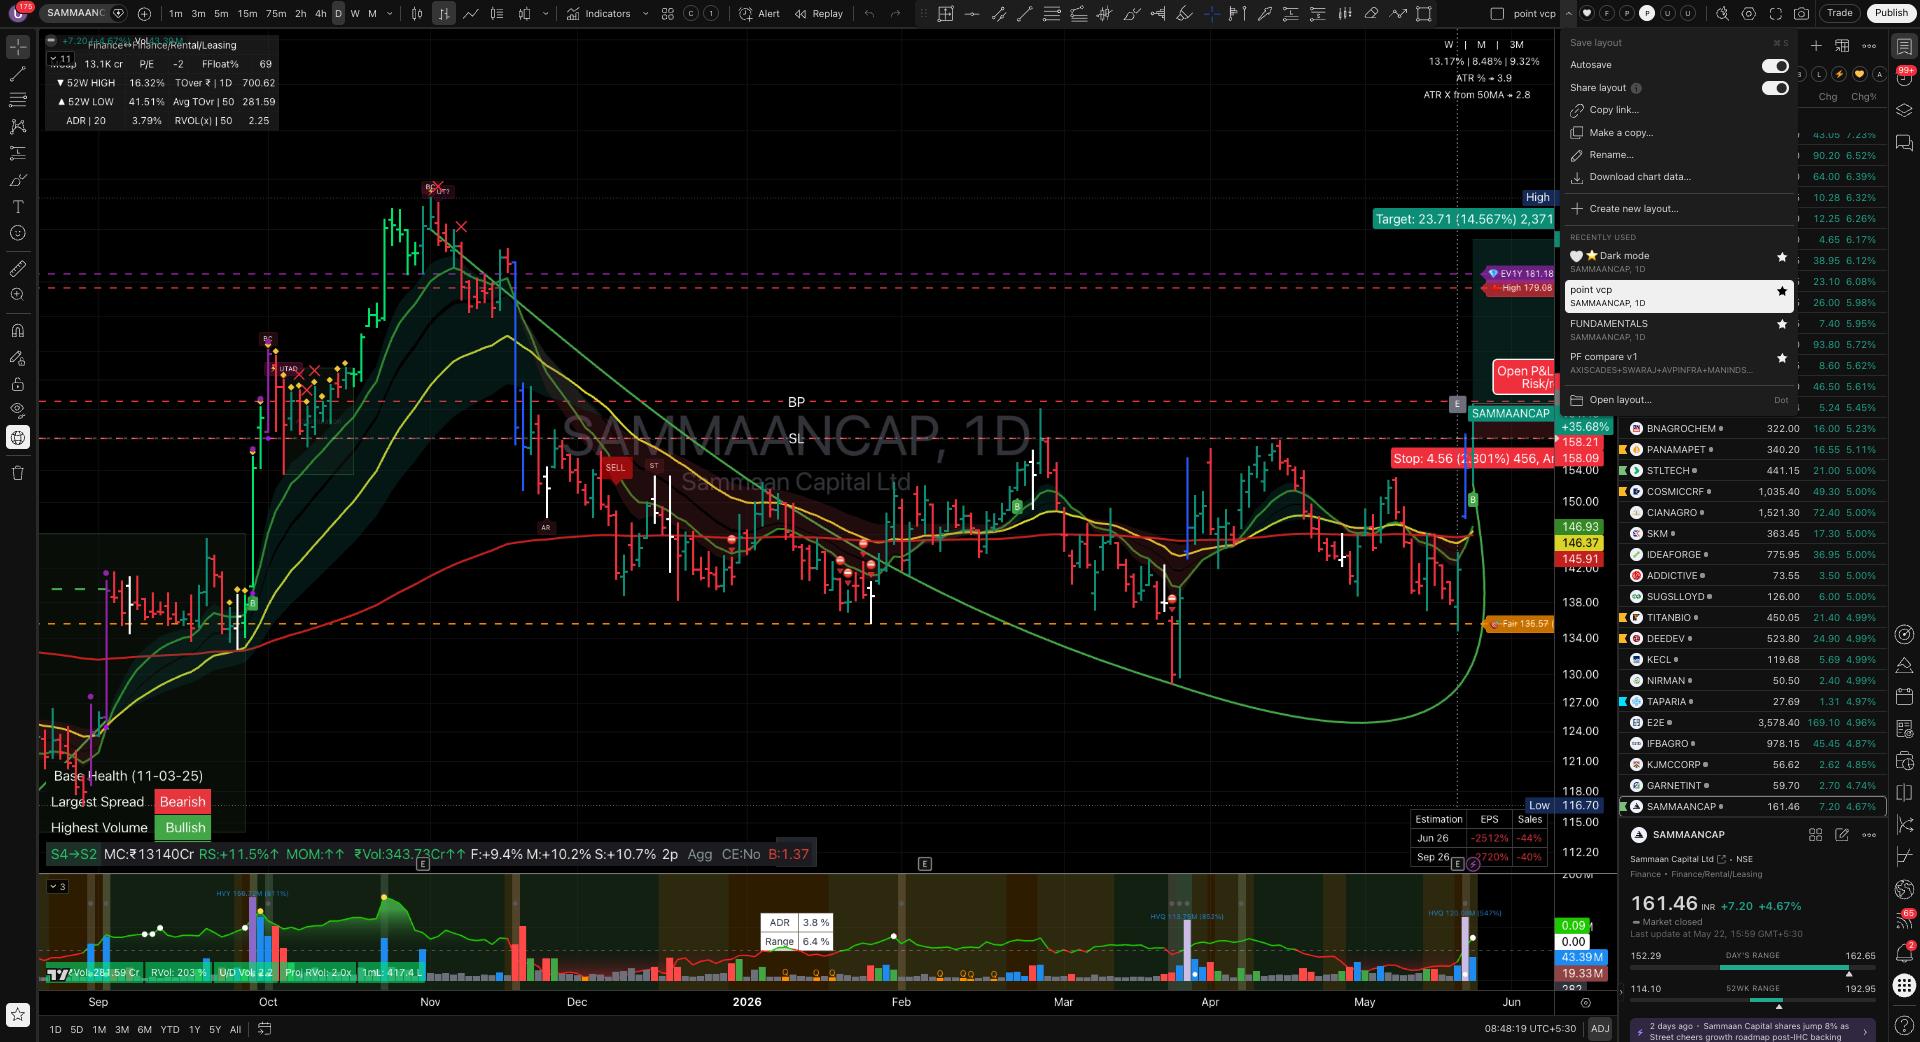Open quick search icon in top toolbar
1920x1042 pixels.
[1722, 14]
